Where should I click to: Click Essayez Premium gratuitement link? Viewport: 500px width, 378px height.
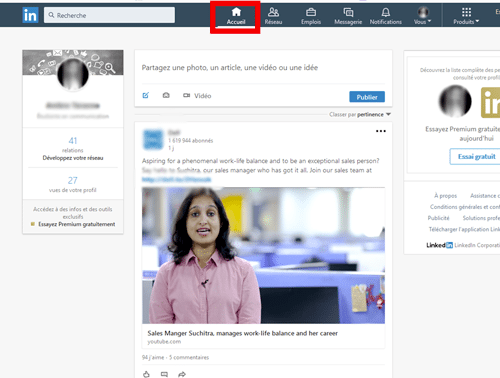click(77, 224)
